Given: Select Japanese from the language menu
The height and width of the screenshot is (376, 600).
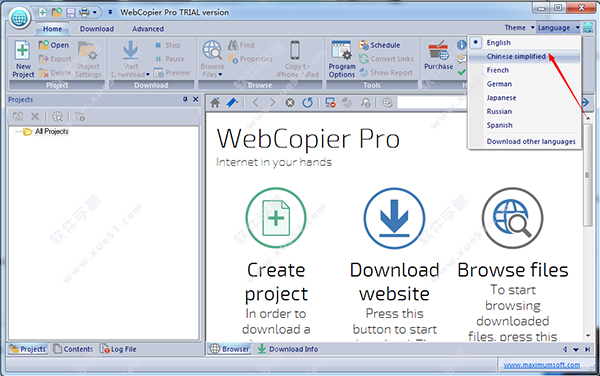Looking at the screenshot, I should pyautogui.click(x=524, y=98).
